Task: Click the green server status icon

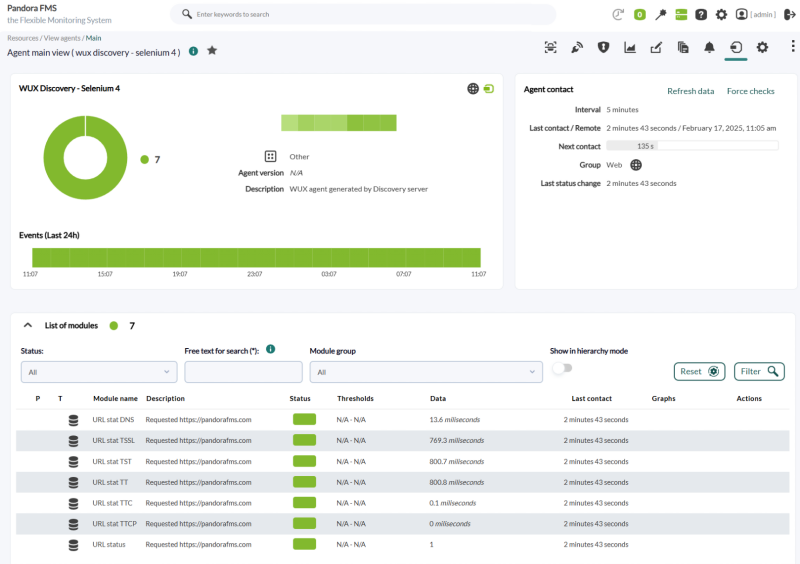Action: click(x=681, y=14)
